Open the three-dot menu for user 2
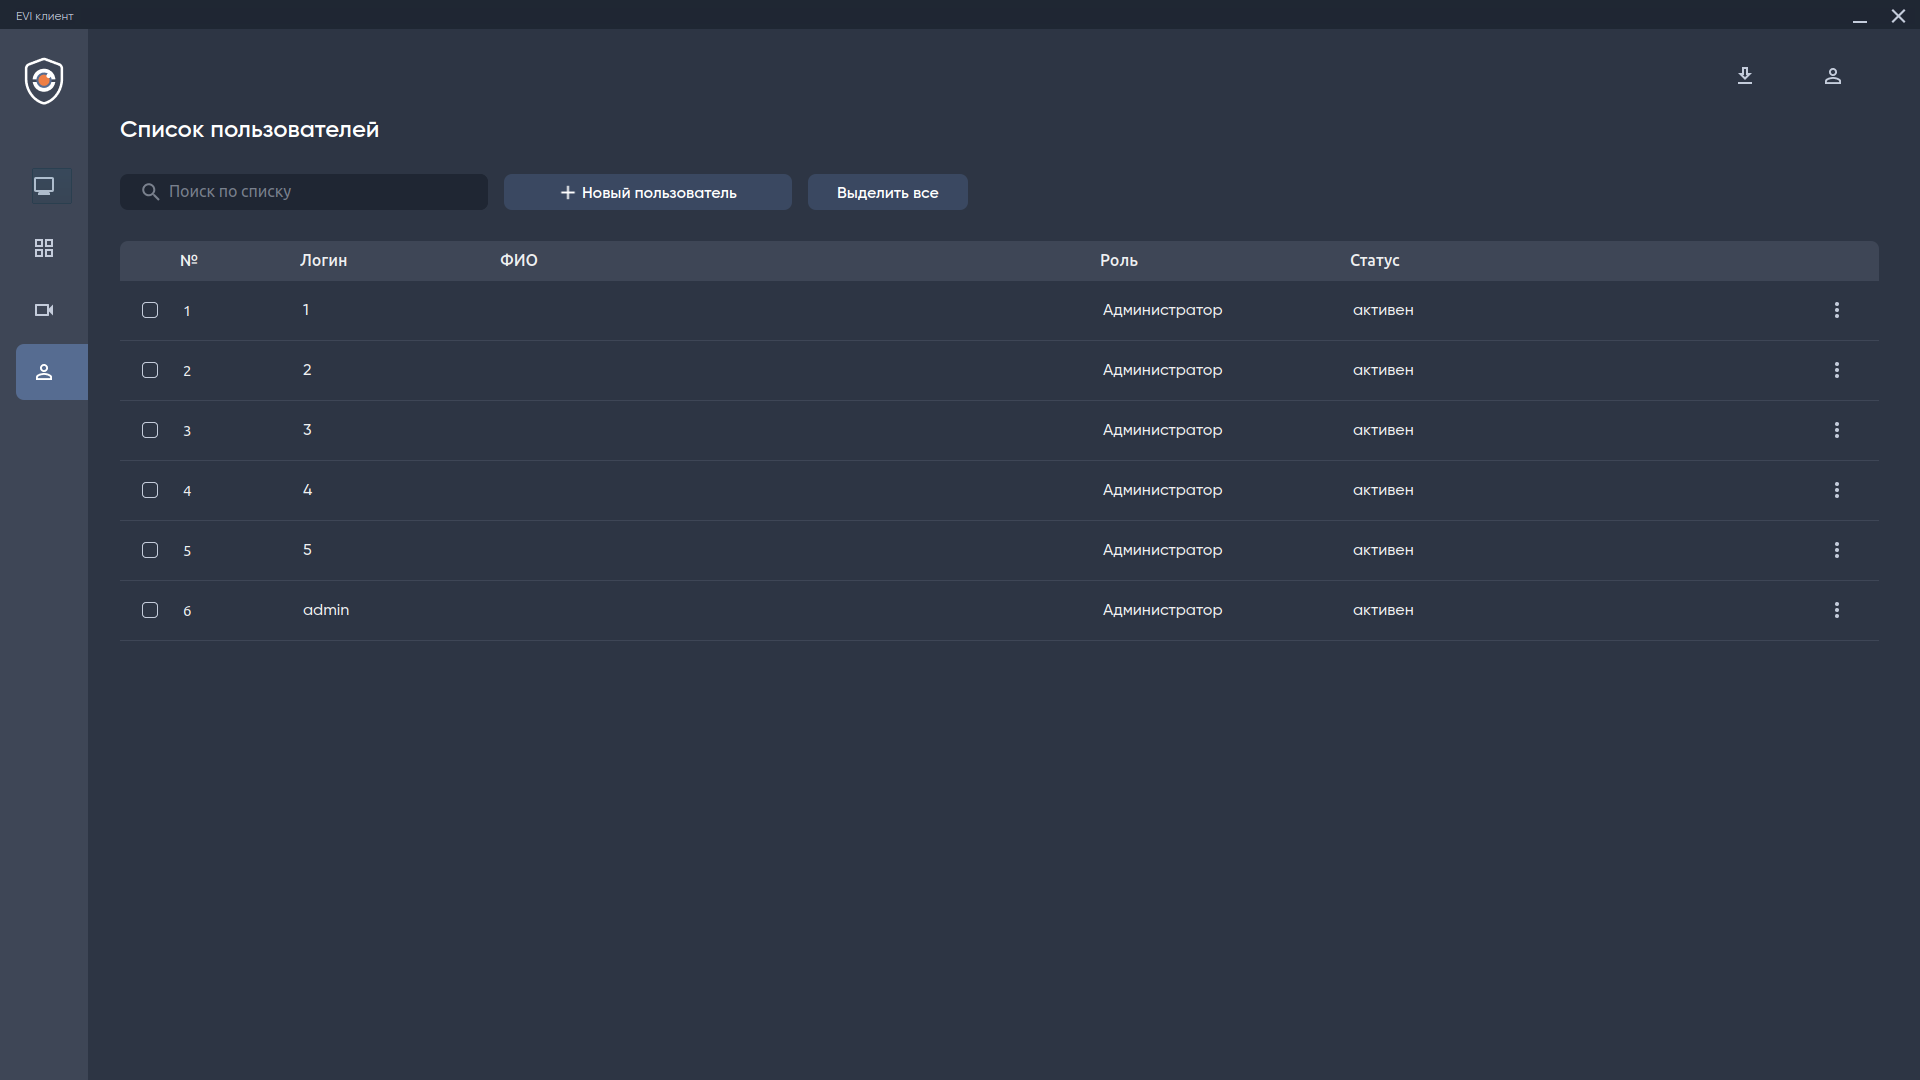This screenshot has height=1080, width=1920. tap(1837, 370)
